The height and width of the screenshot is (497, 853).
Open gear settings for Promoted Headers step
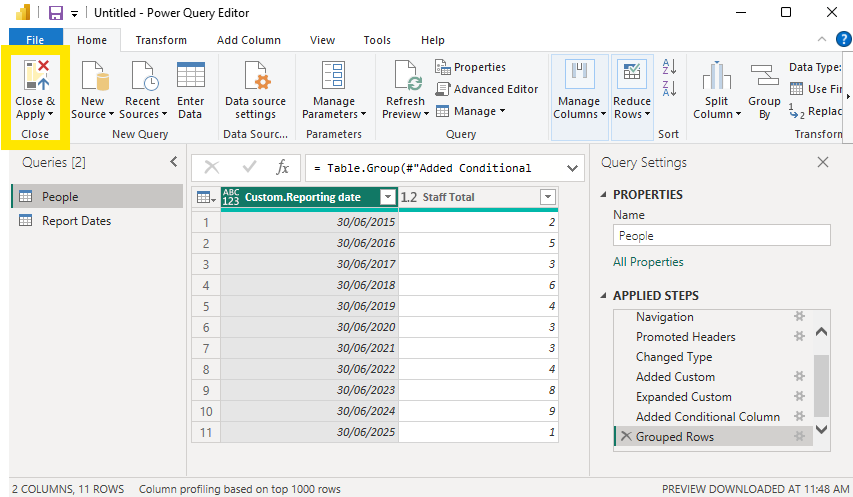pyautogui.click(x=799, y=336)
